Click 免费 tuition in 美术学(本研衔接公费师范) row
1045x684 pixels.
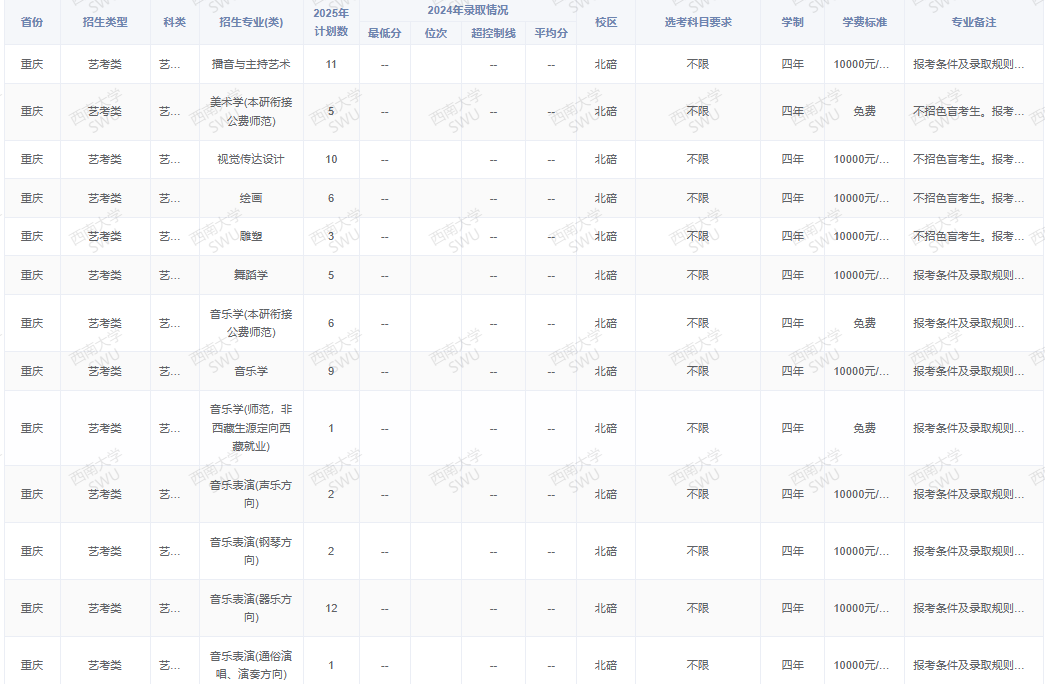pos(864,111)
